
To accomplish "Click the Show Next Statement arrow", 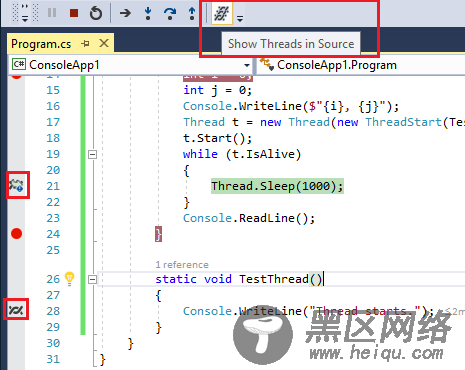I will [125, 13].
